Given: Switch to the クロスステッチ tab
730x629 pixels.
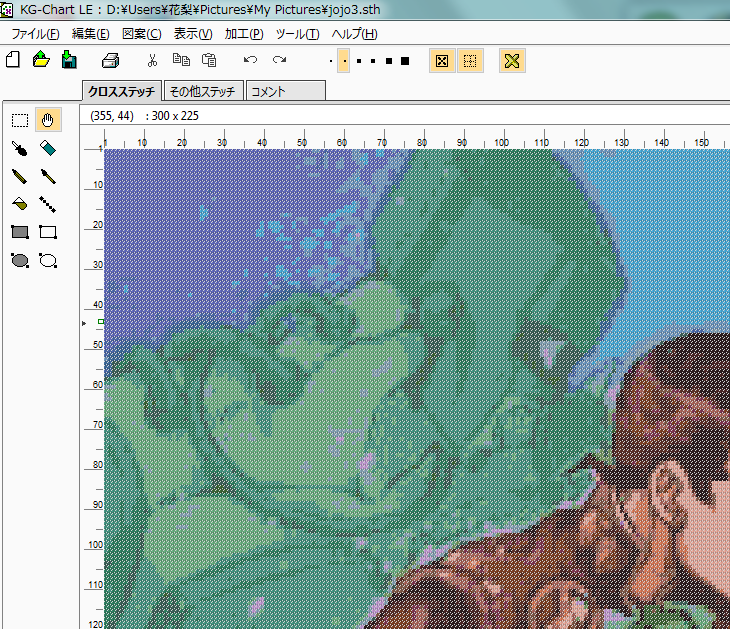Looking at the screenshot, I should pyautogui.click(x=122, y=91).
